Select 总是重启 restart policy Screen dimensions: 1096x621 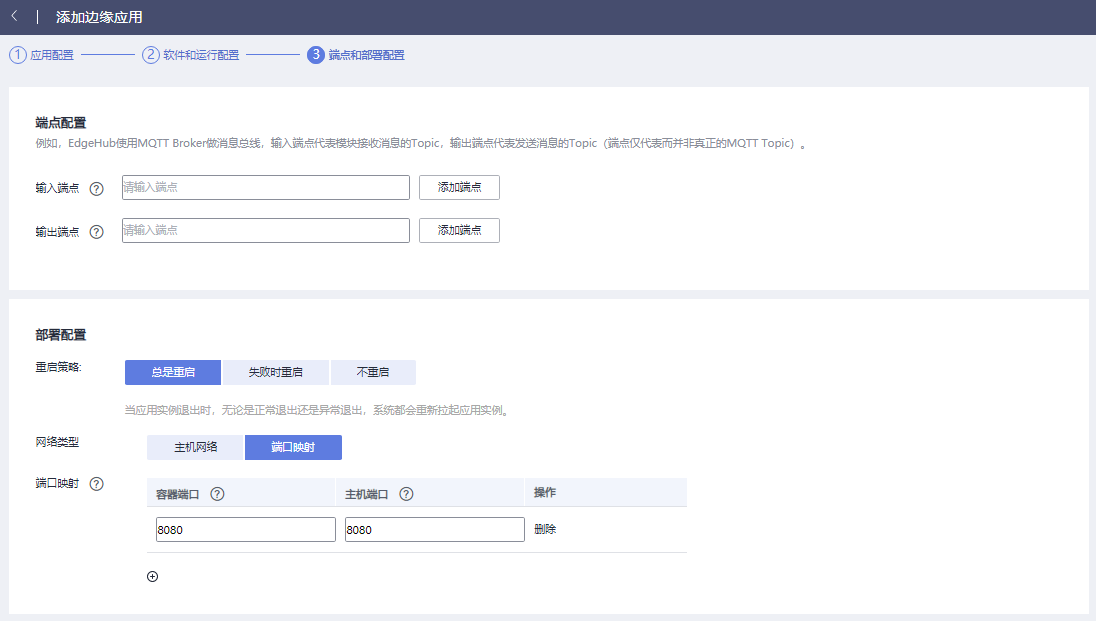click(x=173, y=372)
